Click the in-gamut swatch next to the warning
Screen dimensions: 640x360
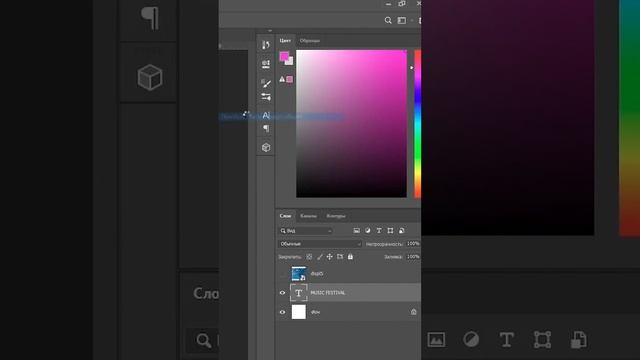pyautogui.click(x=289, y=79)
